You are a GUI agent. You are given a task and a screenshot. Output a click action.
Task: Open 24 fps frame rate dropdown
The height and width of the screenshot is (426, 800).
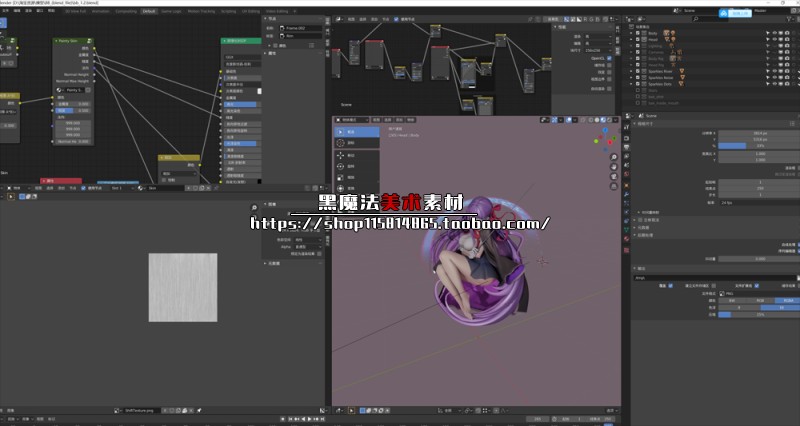pyautogui.click(x=759, y=203)
